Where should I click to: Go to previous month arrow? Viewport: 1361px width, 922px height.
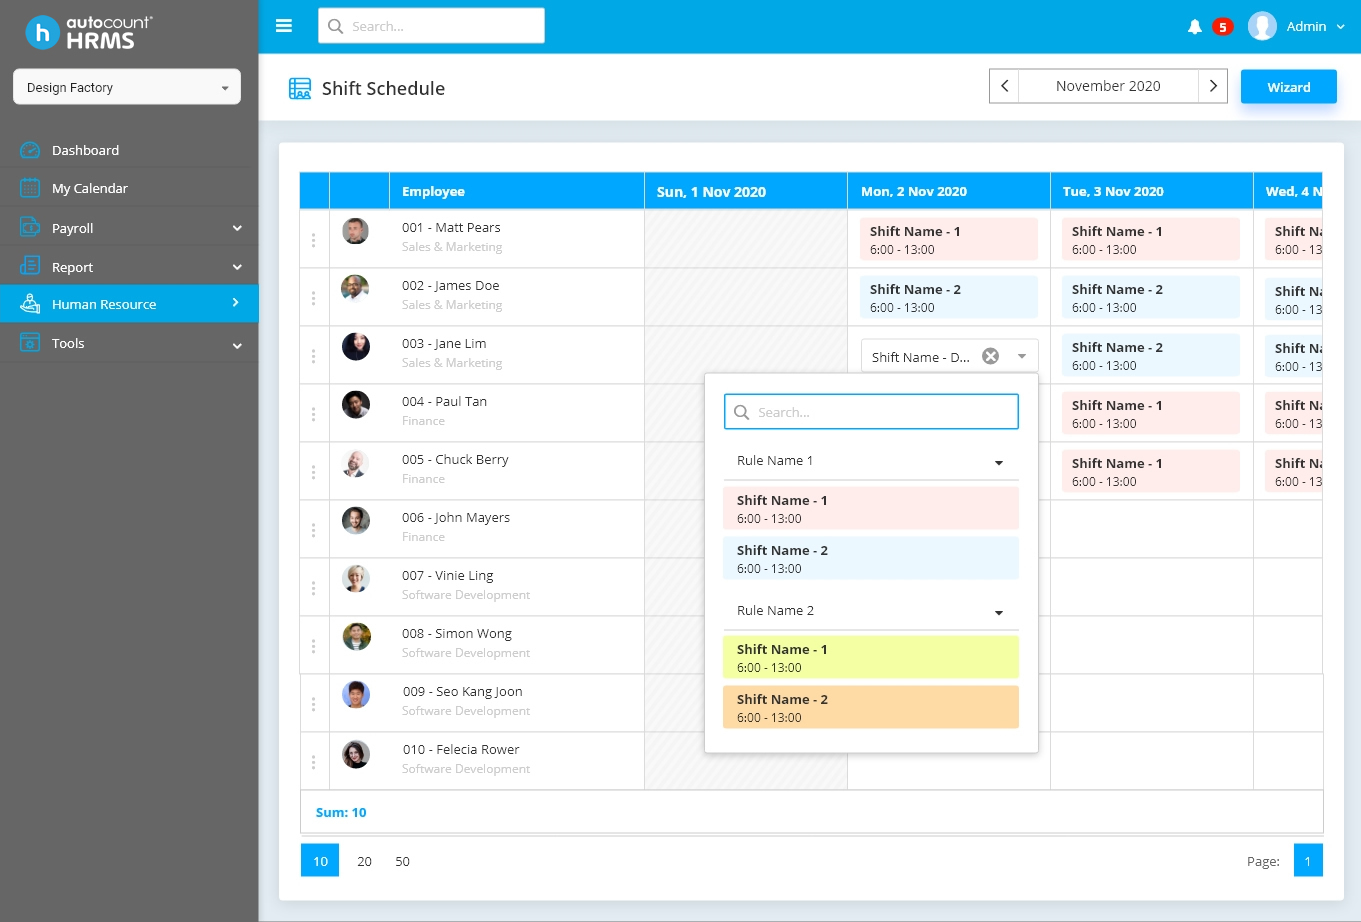1004,86
